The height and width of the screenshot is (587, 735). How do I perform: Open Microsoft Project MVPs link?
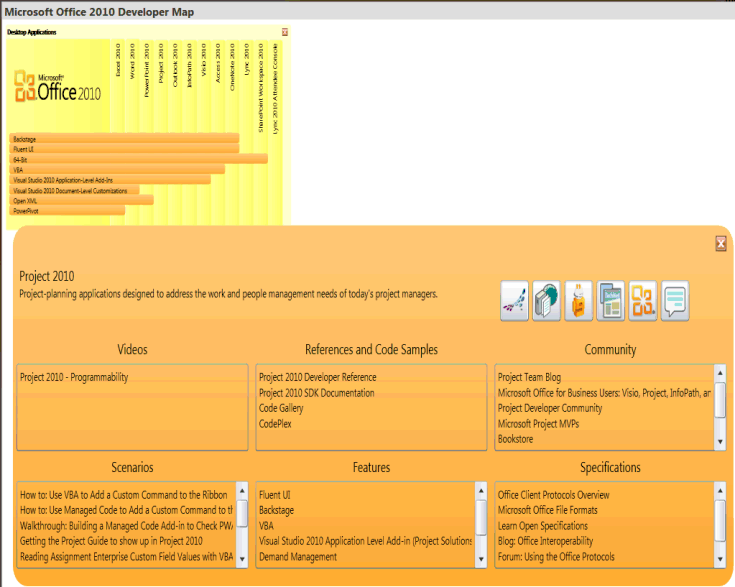[539, 424]
